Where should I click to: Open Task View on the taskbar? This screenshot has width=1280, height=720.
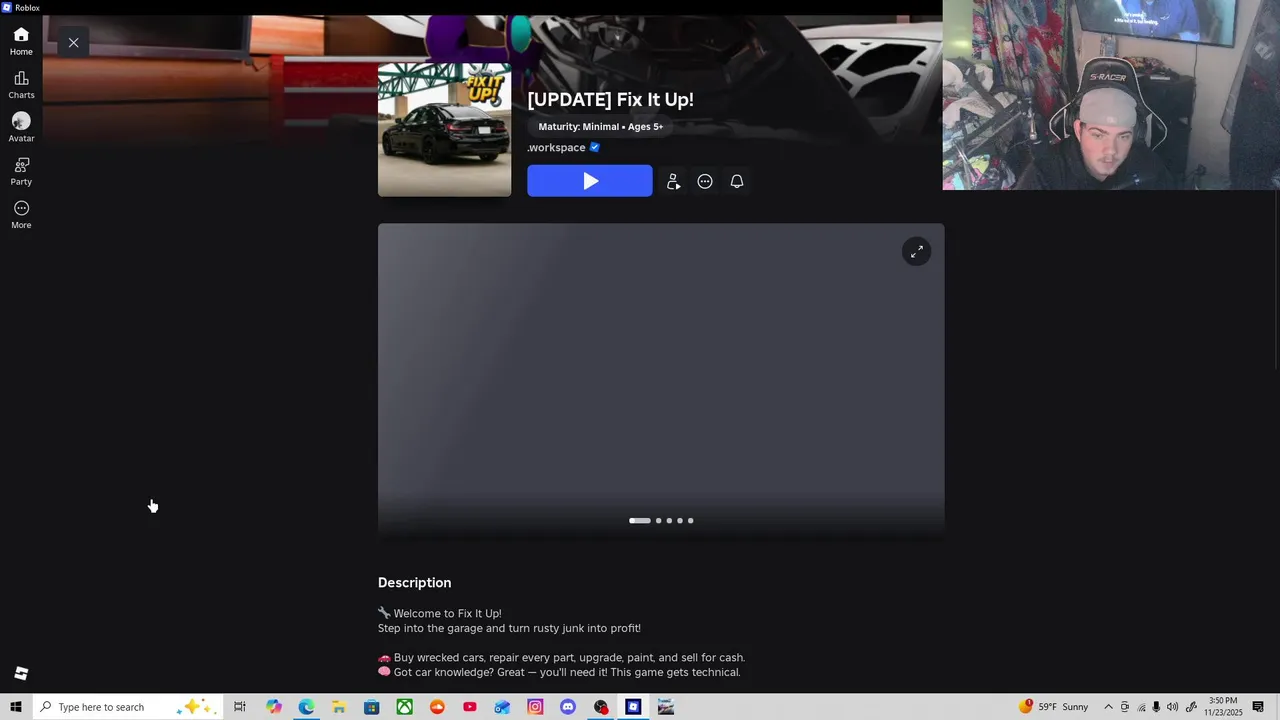pyautogui.click(x=240, y=707)
